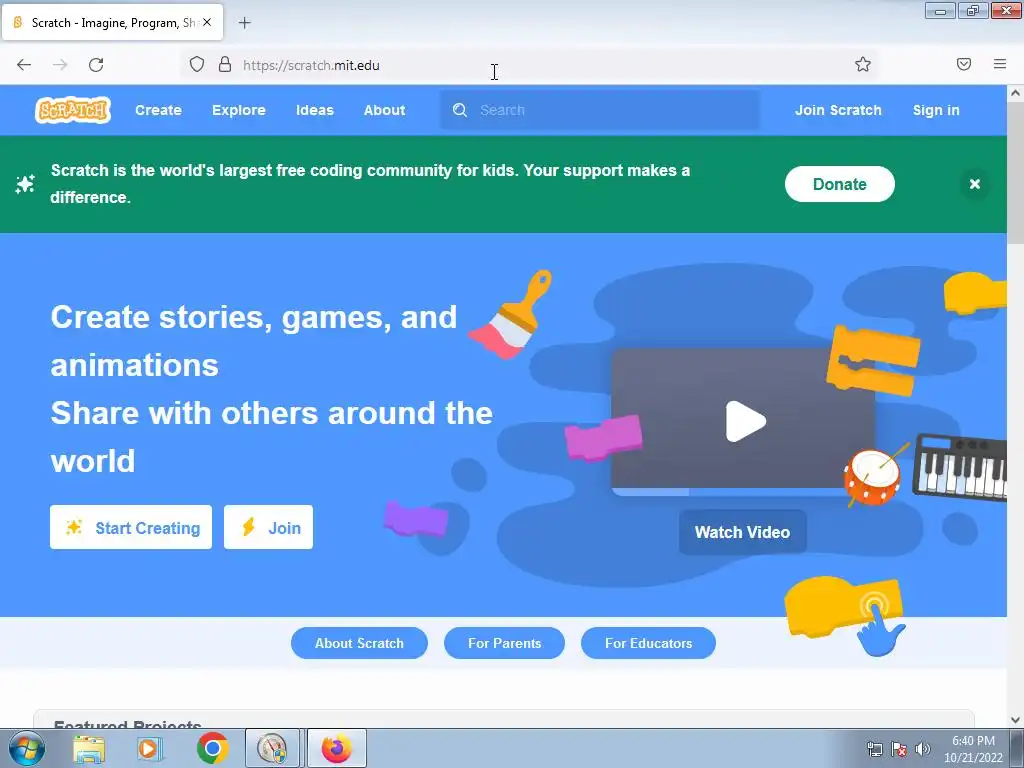This screenshot has height=768, width=1024.
Task: Open the Action Center flag icon
Action: 899,749
